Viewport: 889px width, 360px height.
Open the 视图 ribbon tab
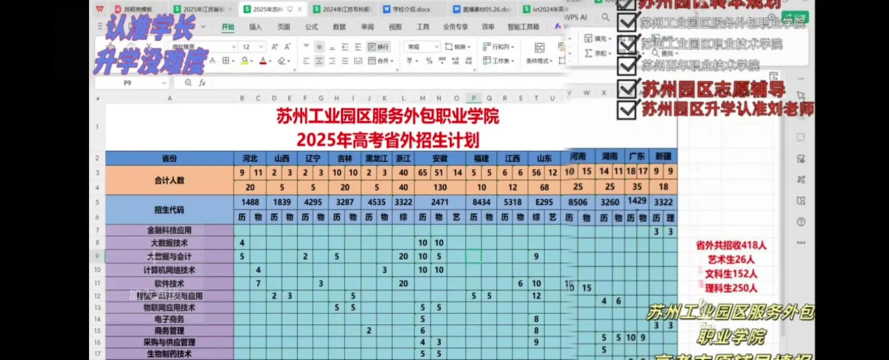coord(395,27)
